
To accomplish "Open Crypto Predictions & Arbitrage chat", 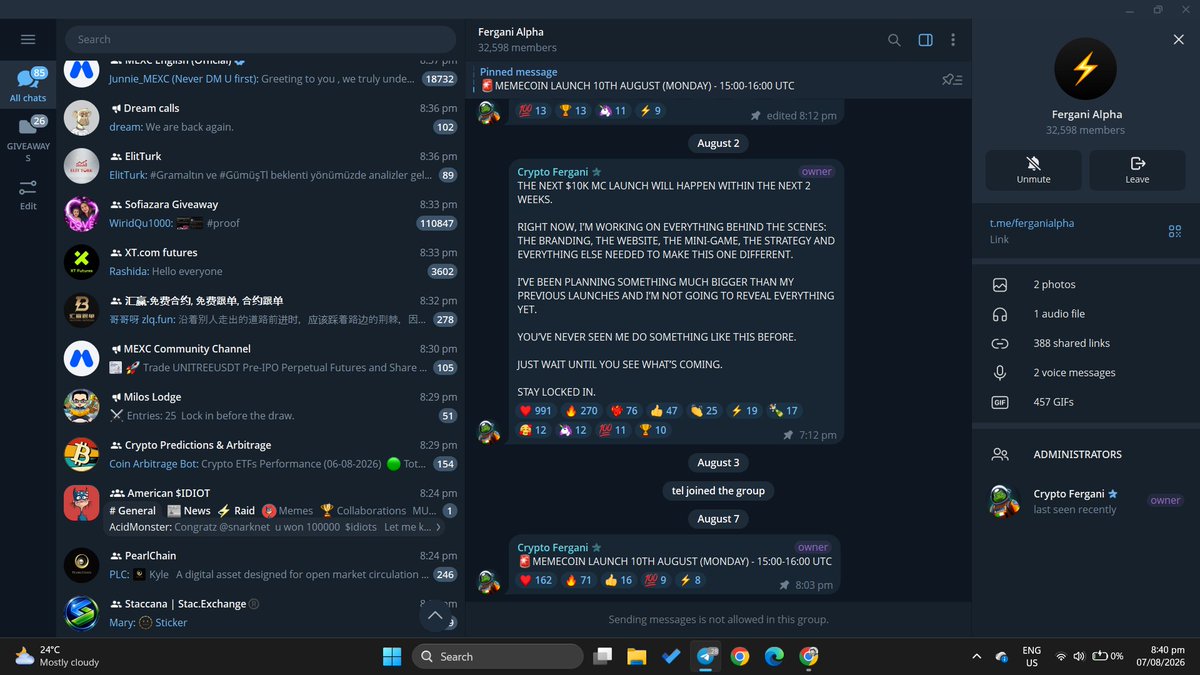I will coord(260,454).
